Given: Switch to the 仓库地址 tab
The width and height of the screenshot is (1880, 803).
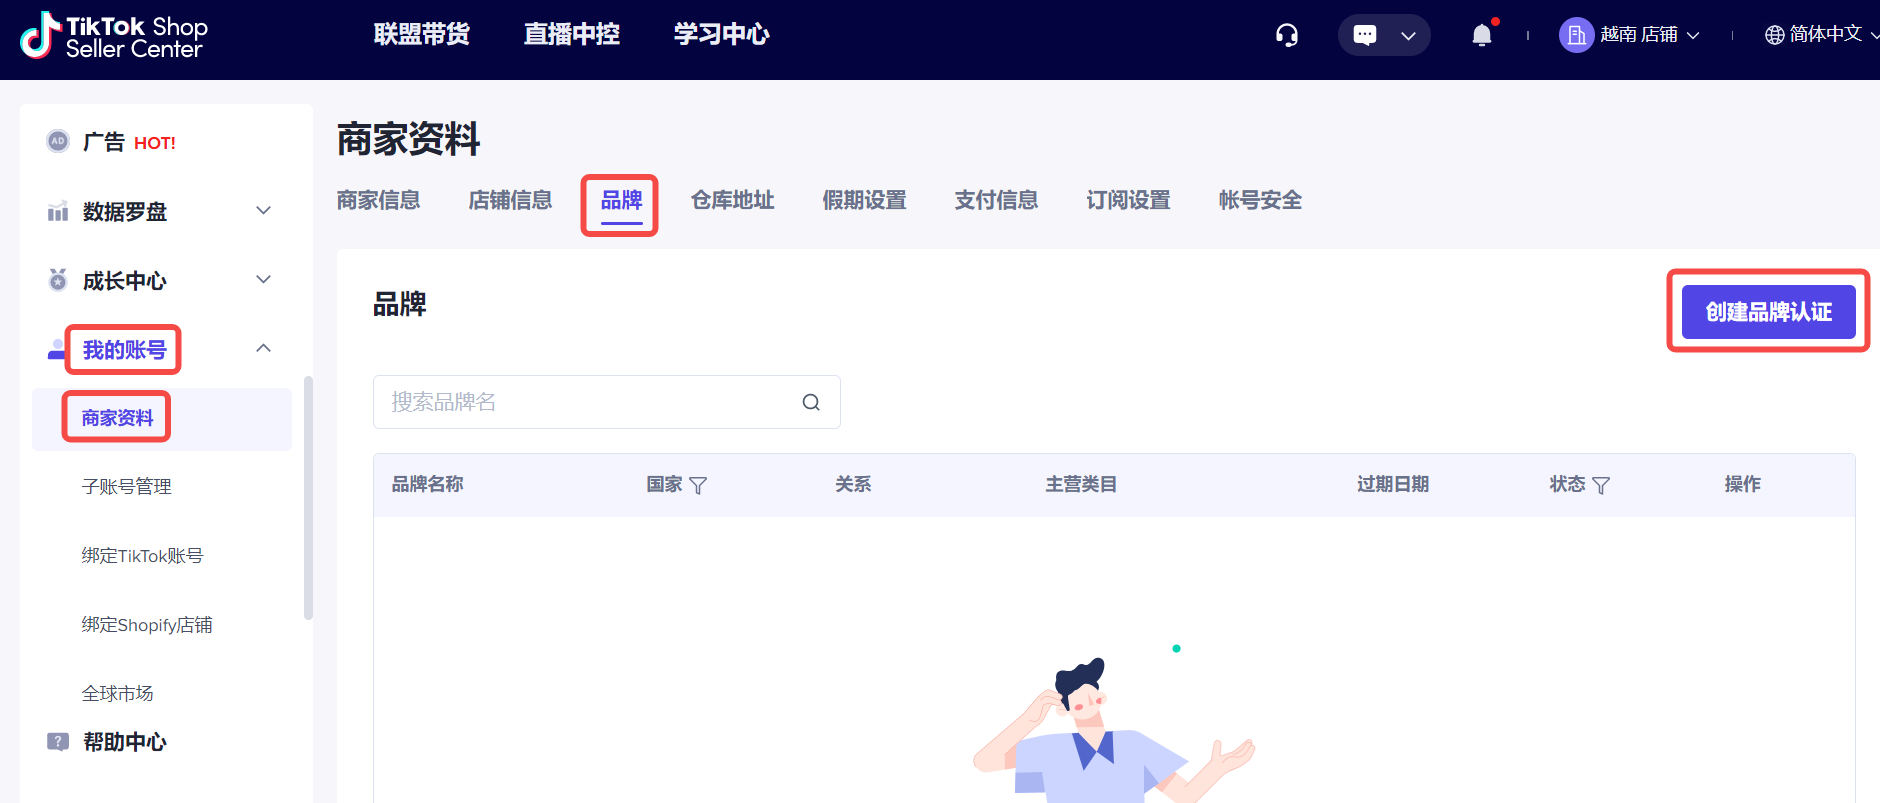Looking at the screenshot, I should [x=732, y=200].
